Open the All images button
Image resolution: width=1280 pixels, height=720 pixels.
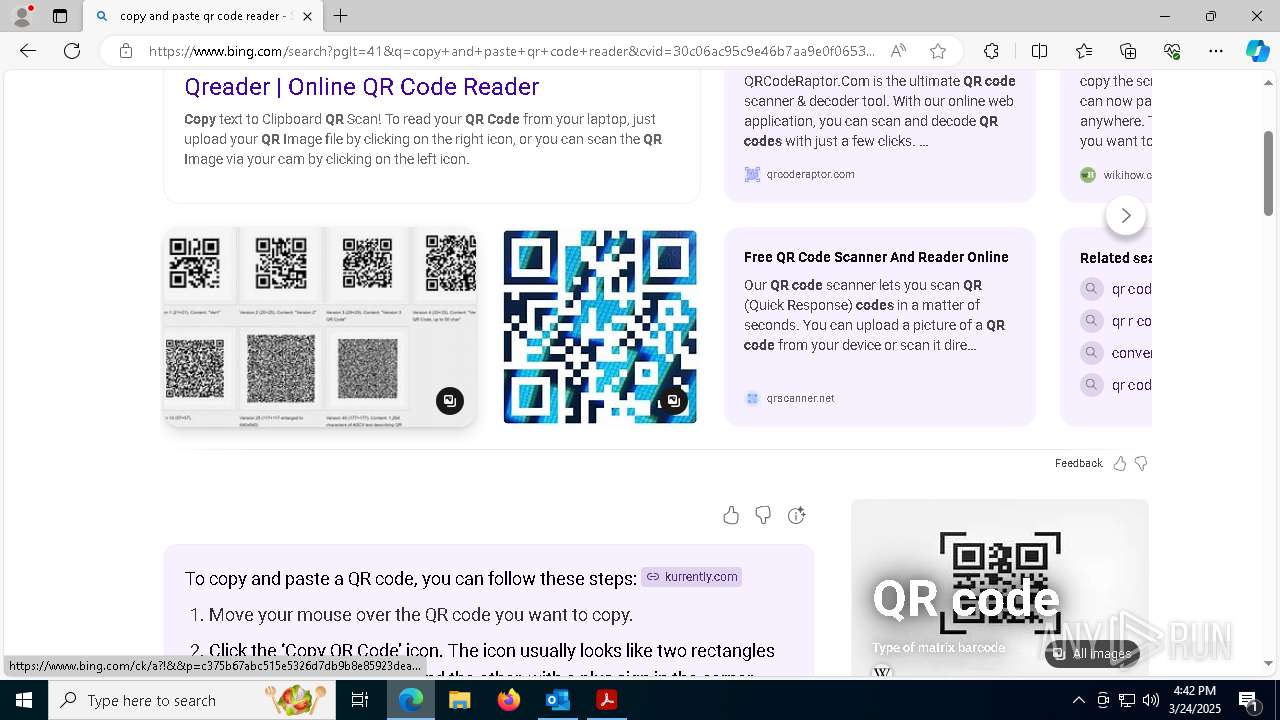1092,654
